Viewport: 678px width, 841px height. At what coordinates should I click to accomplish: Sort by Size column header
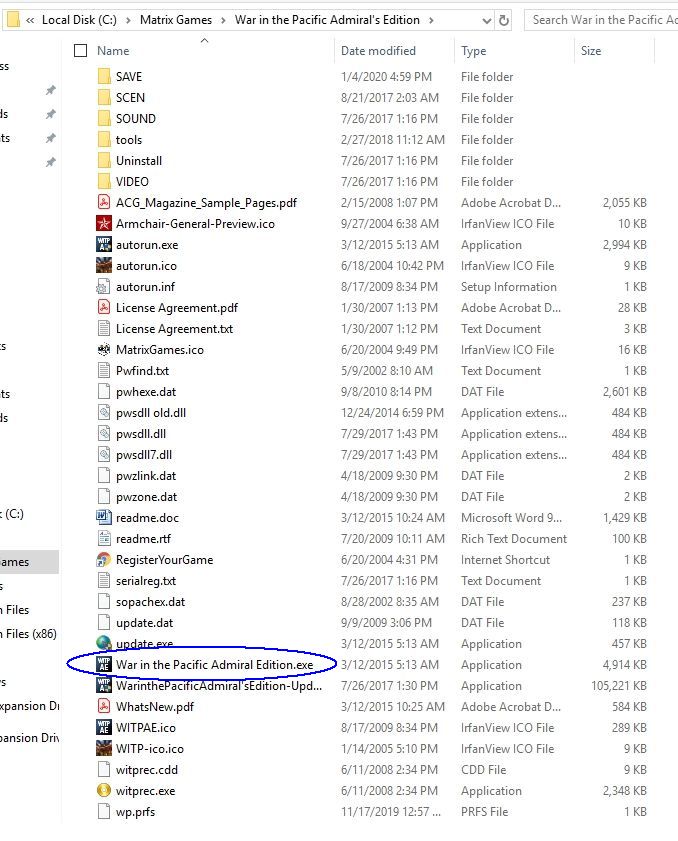coord(591,50)
